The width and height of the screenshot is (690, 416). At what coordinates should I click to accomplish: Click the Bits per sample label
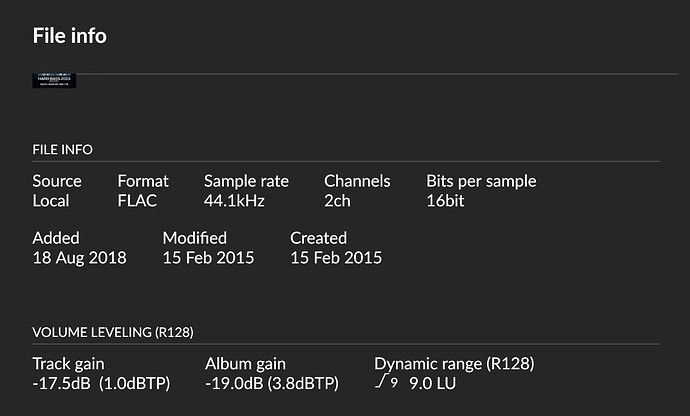(481, 181)
